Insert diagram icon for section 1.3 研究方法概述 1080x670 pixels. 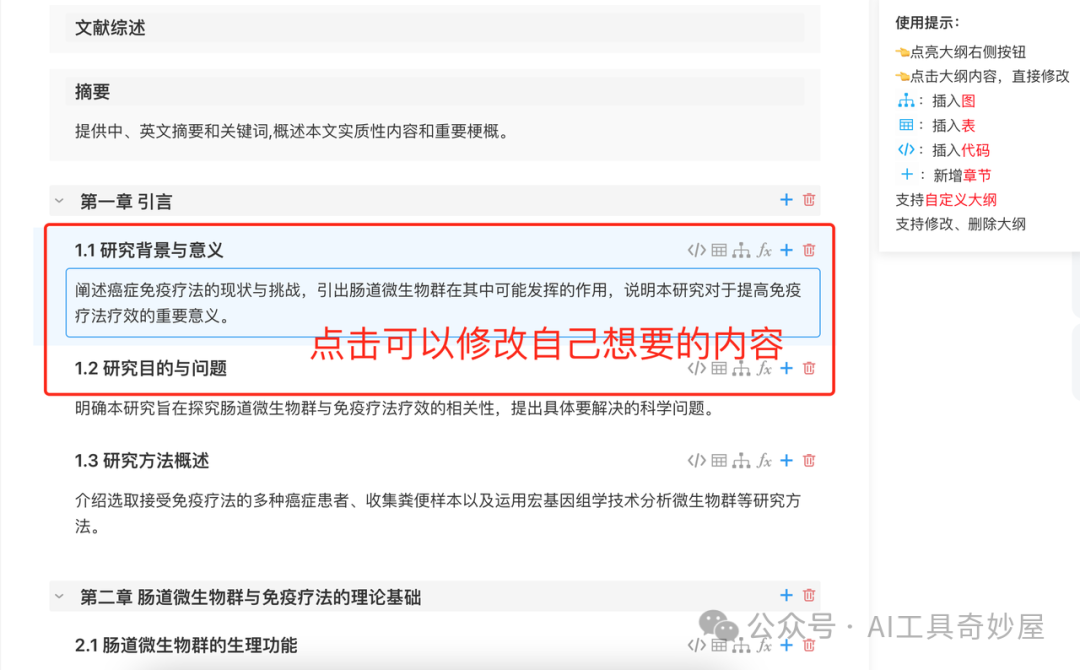click(741, 461)
